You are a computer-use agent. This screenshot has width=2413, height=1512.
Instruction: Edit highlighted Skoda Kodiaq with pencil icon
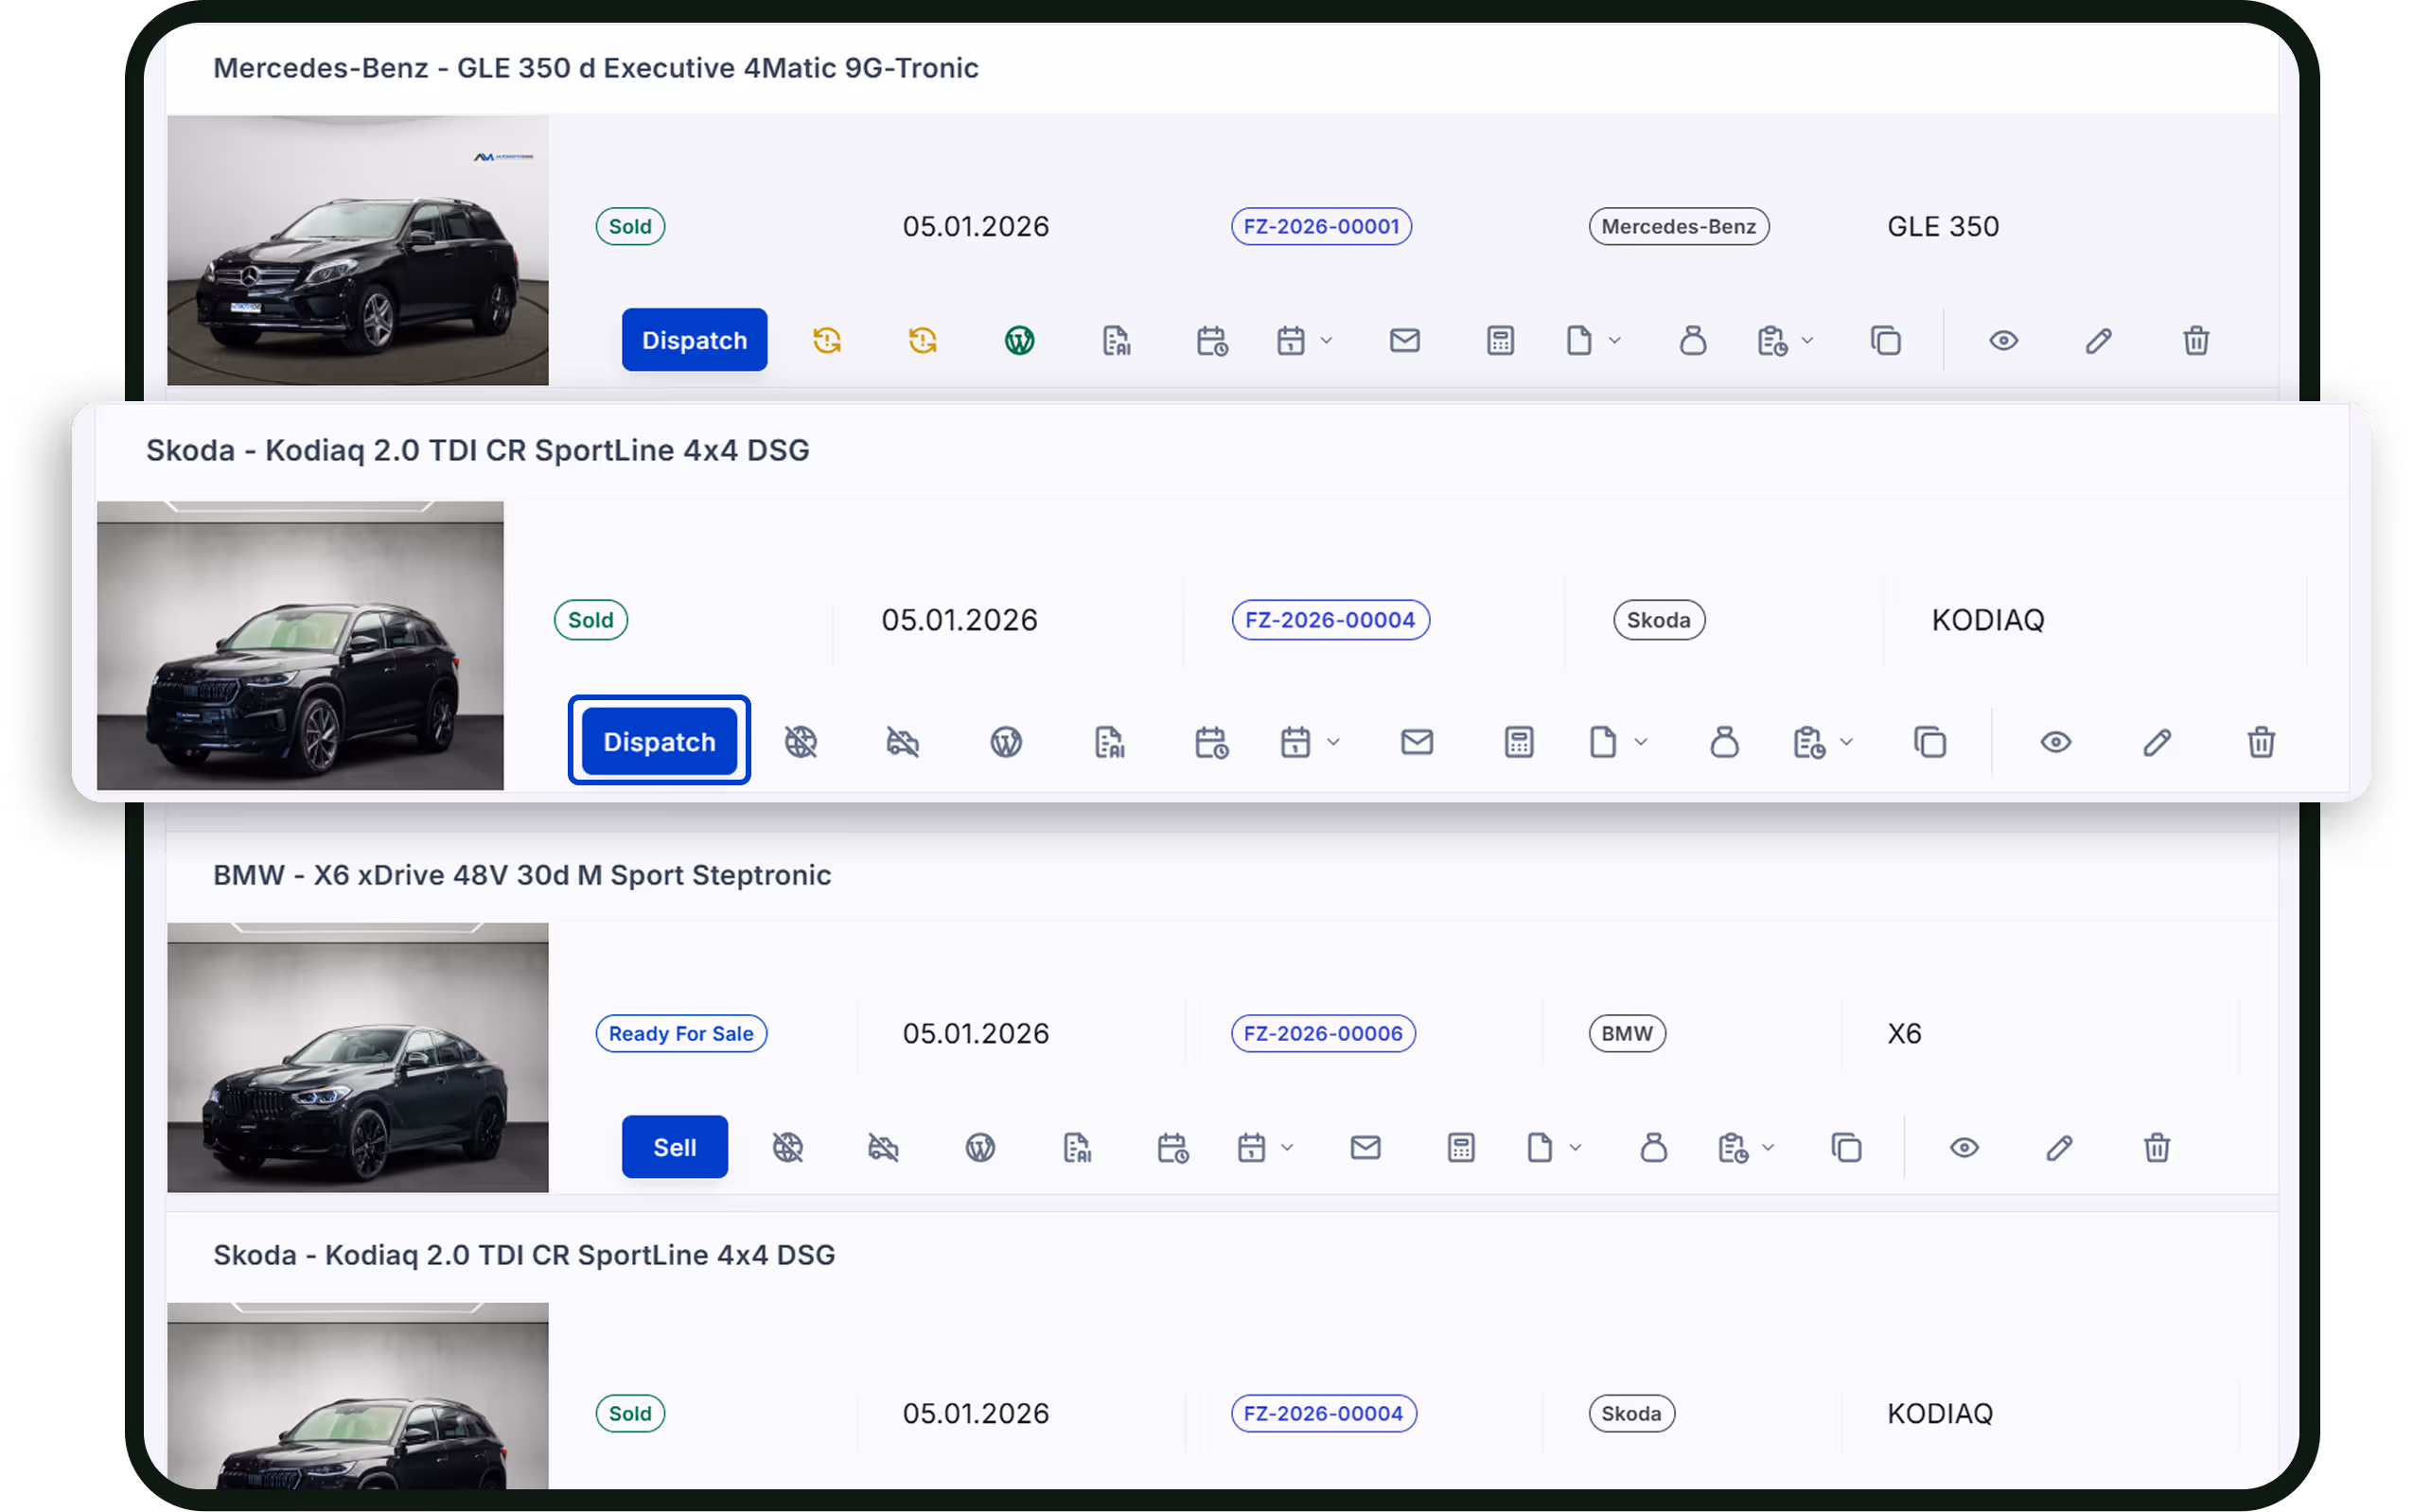point(2156,742)
